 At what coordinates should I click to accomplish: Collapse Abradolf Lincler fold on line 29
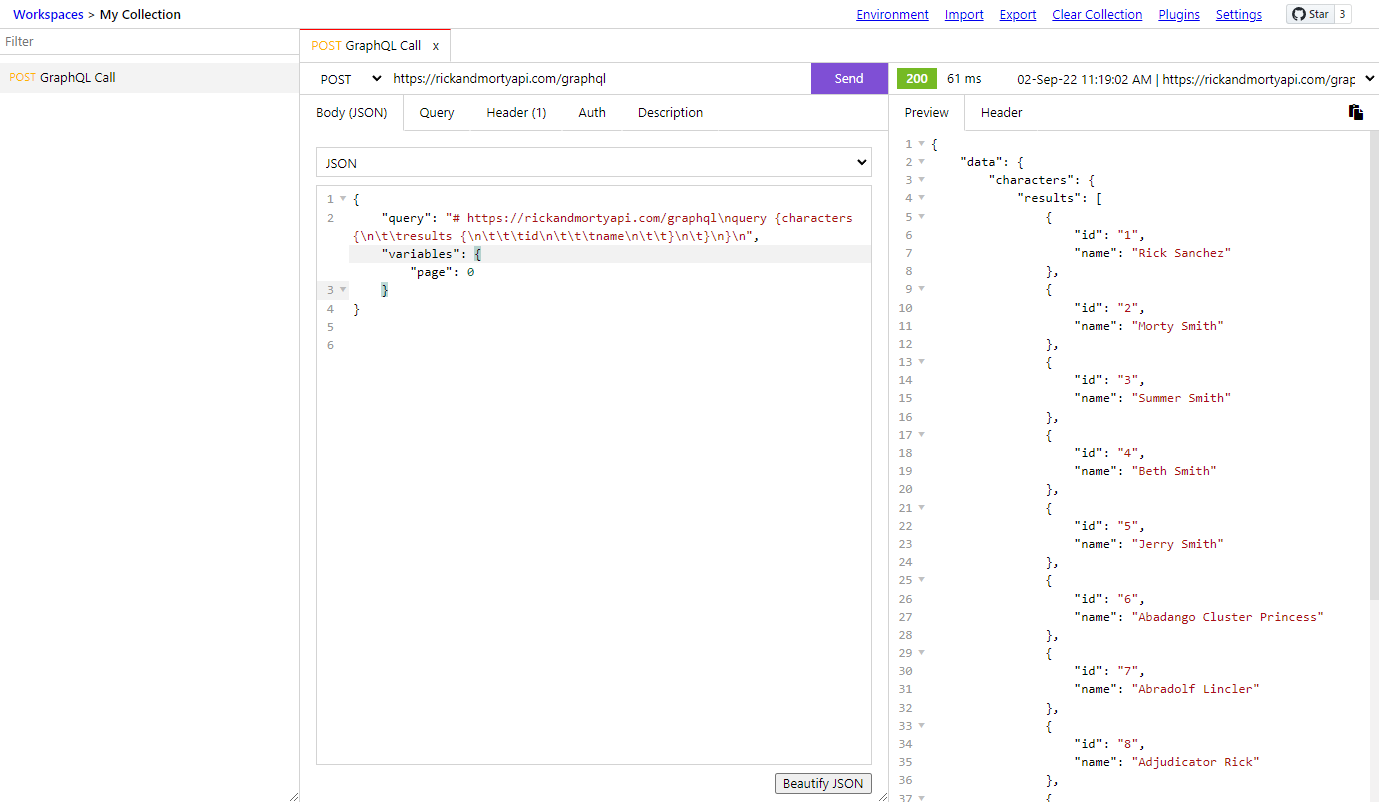[921, 653]
